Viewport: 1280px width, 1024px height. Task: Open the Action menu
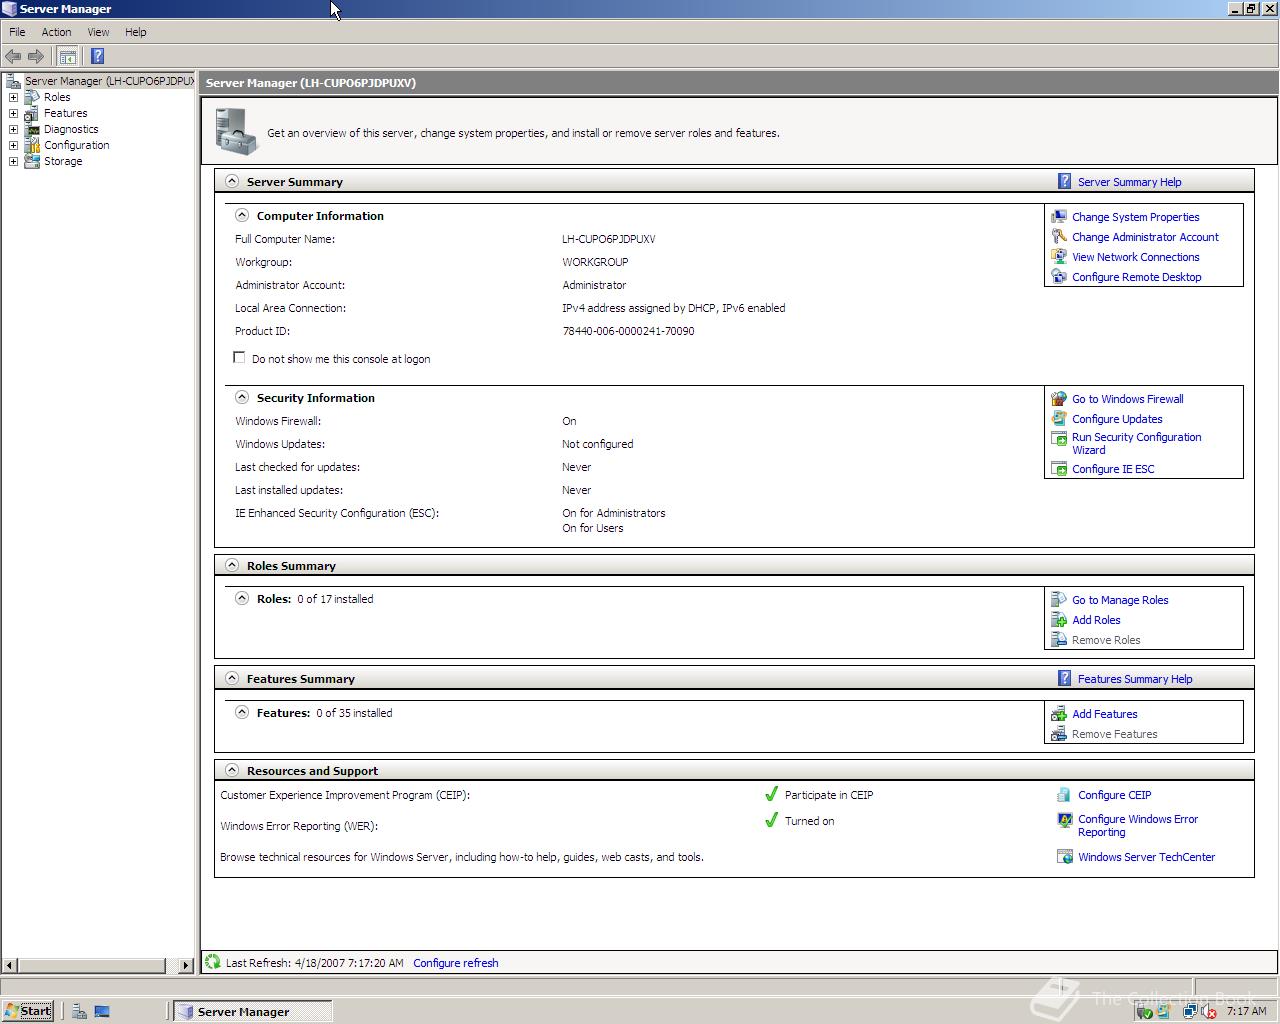(56, 32)
